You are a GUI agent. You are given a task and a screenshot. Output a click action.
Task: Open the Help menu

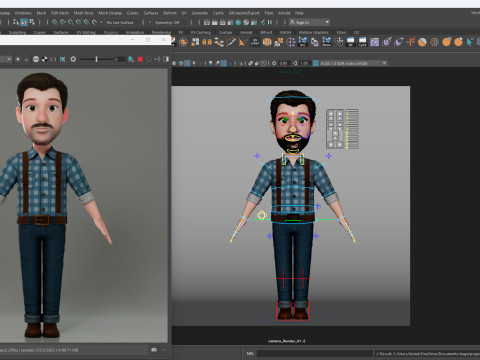299,13
